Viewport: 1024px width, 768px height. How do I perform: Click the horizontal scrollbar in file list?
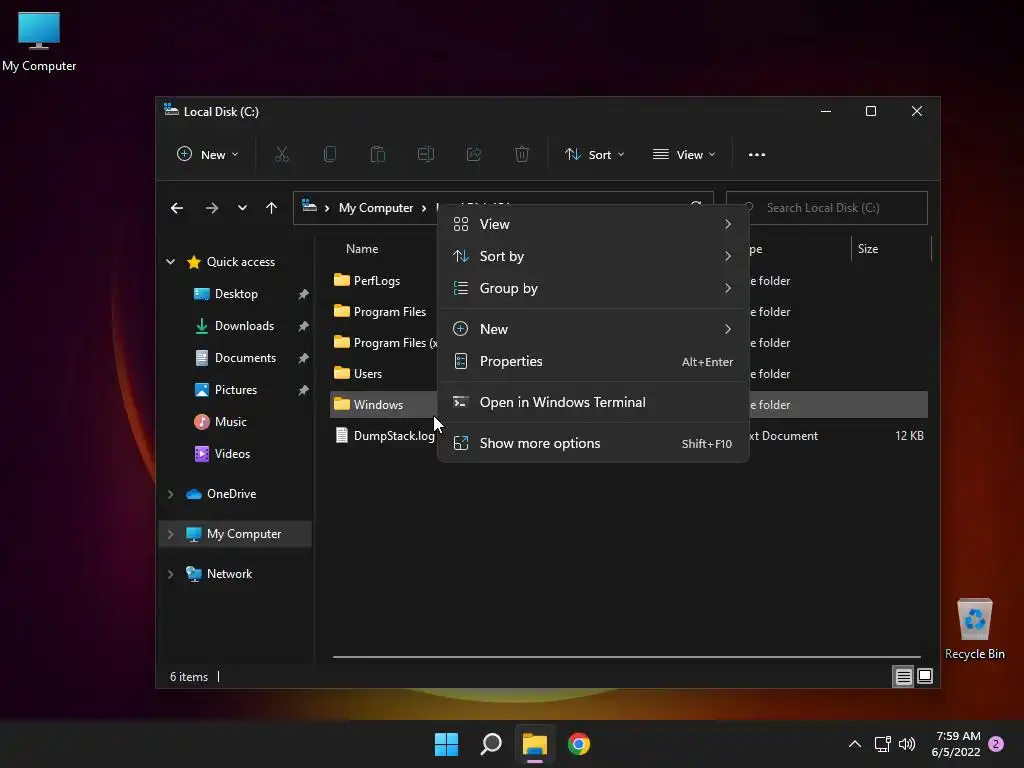click(x=627, y=656)
